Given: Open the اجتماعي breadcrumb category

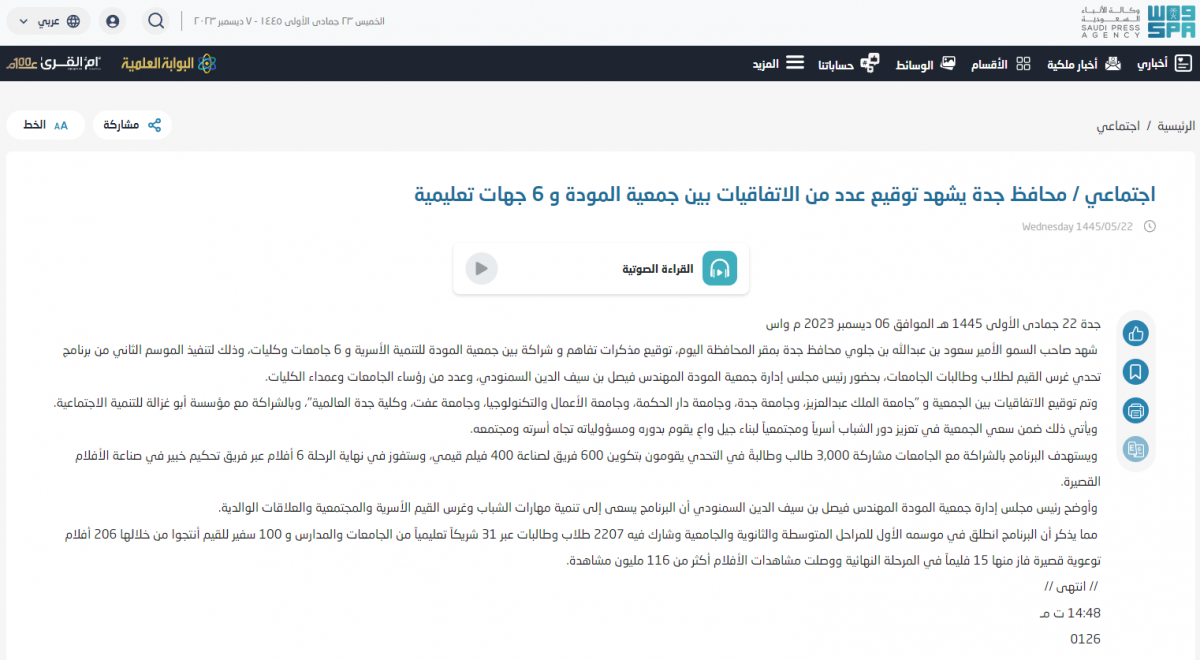Looking at the screenshot, I should coord(1116,126).
